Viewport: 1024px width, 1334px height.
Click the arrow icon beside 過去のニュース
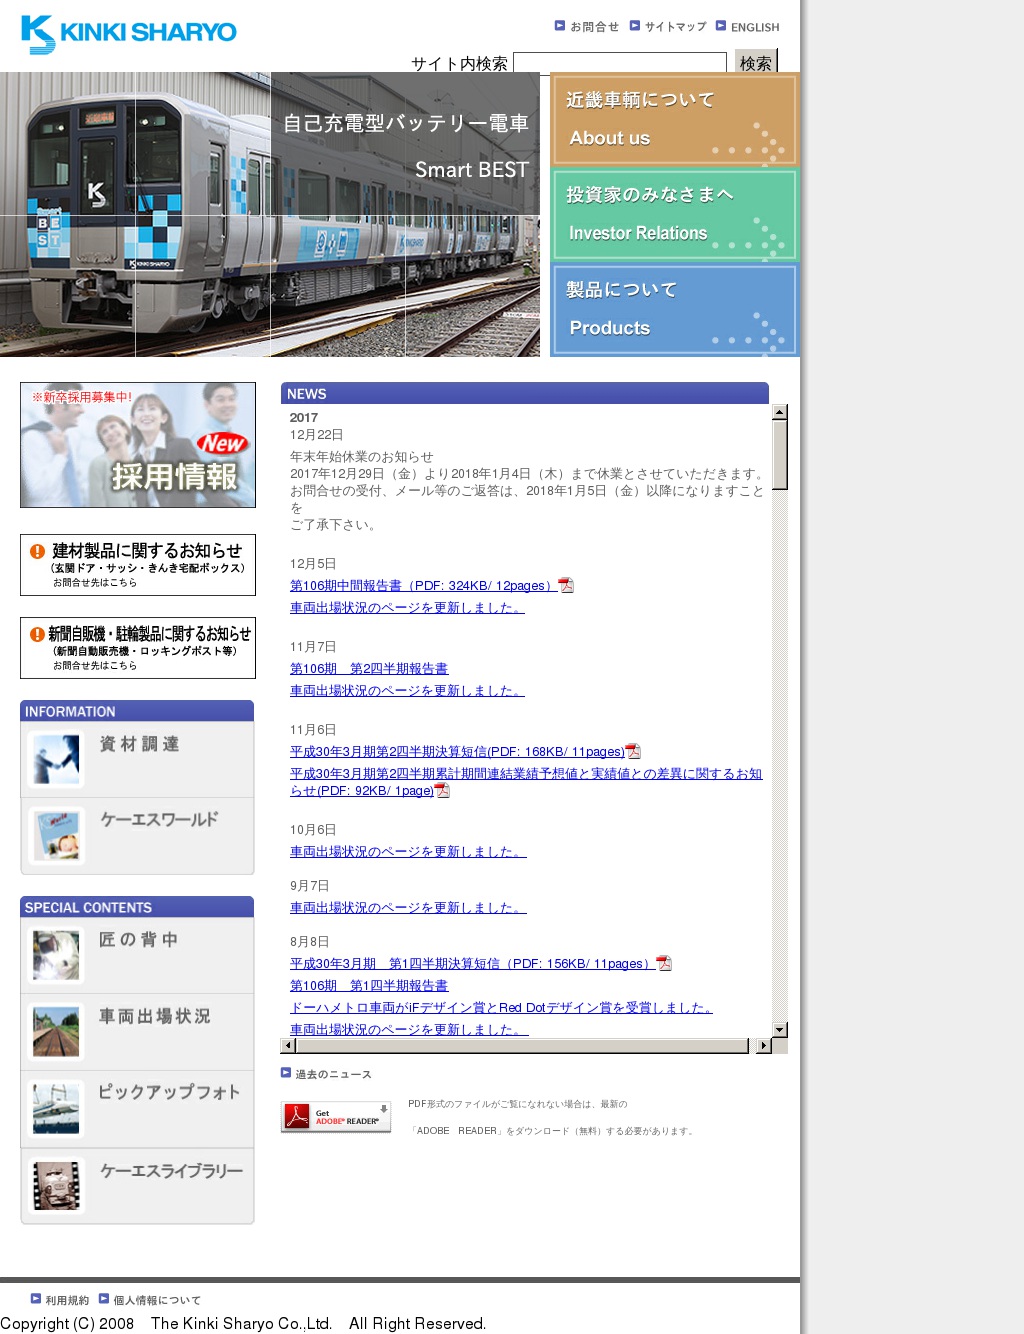tap(286, 1073)
